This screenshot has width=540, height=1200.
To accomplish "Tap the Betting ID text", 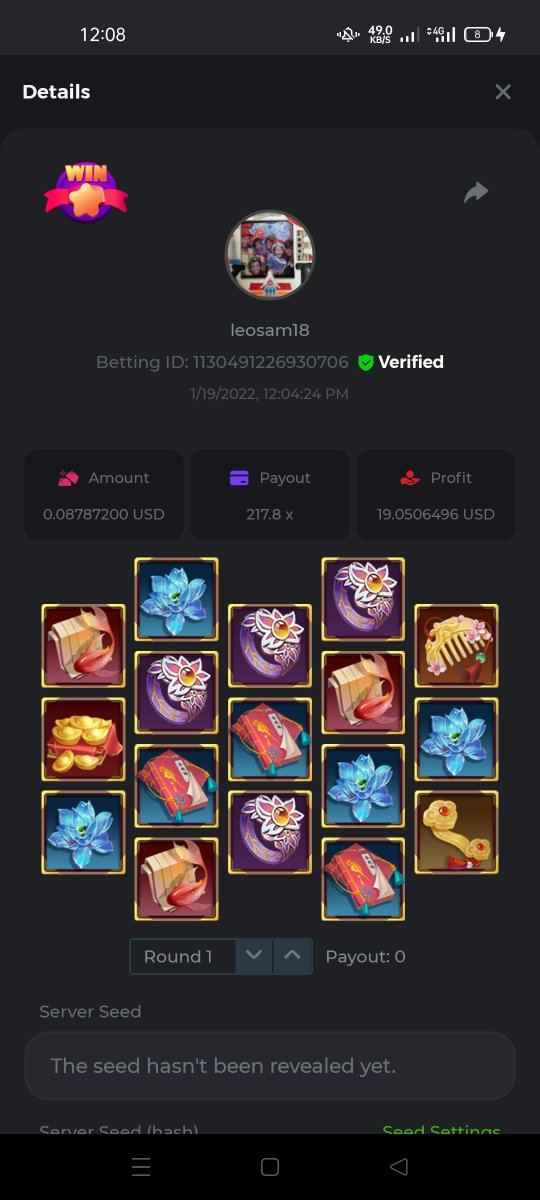I will [222, 362].
